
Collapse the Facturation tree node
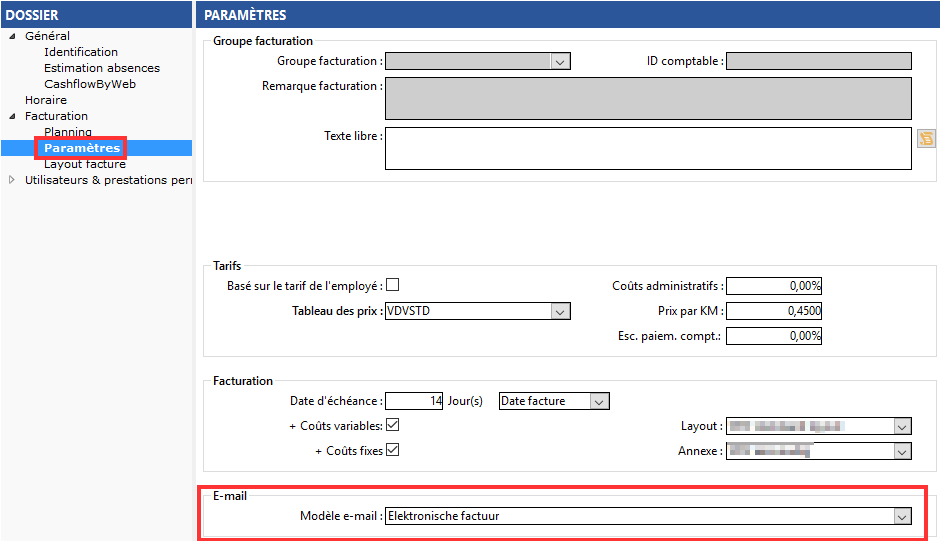pos(12,116)
